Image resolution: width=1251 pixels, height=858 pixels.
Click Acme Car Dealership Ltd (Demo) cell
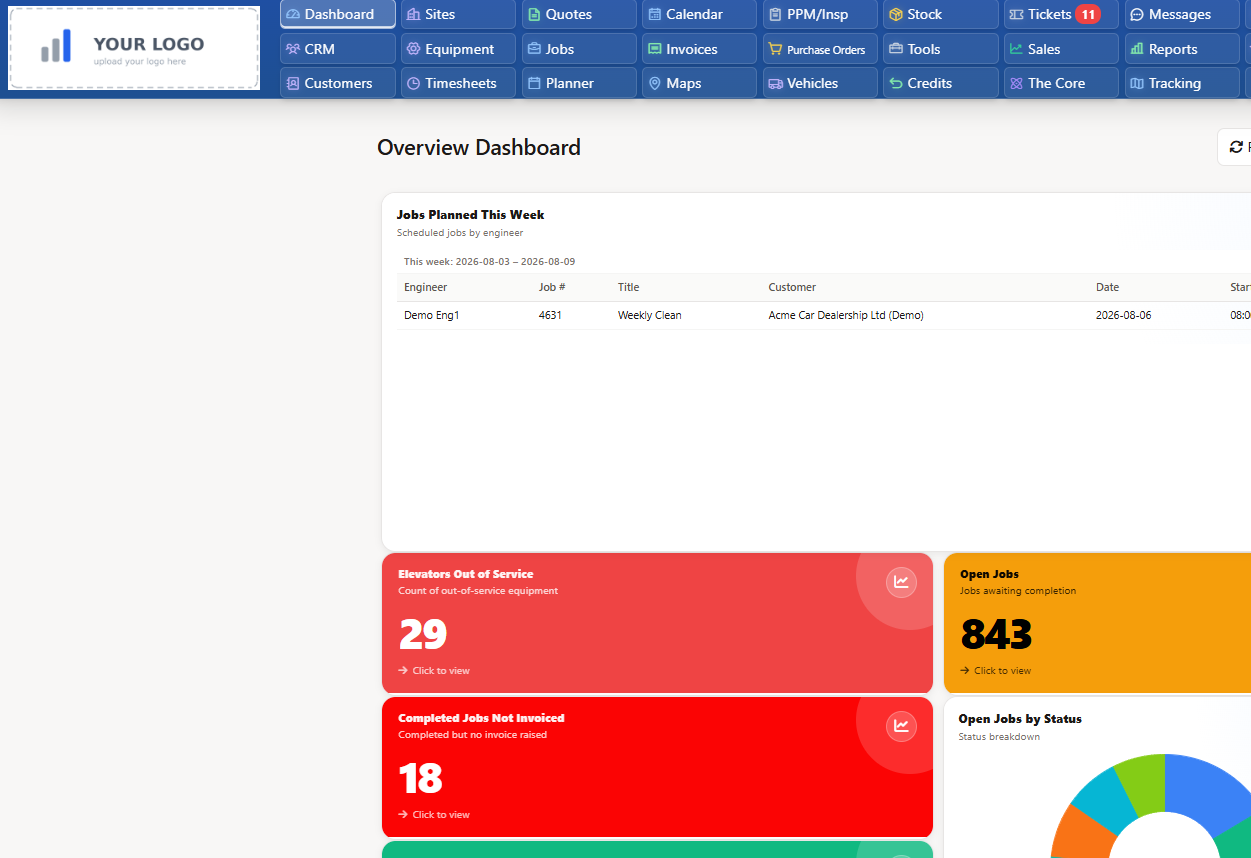[x=846, y=315]
